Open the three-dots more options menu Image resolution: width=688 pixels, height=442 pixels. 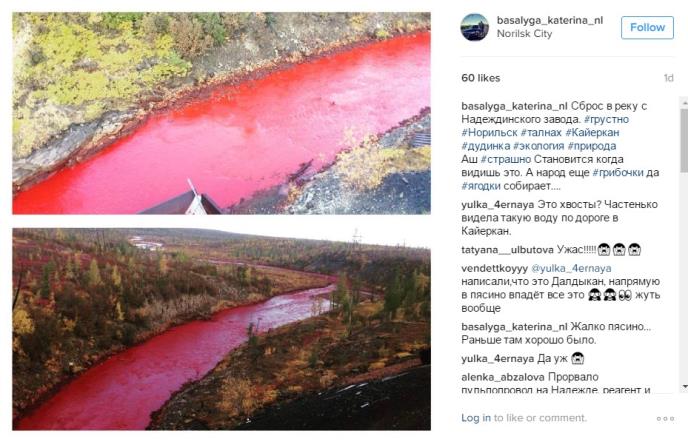665,418
